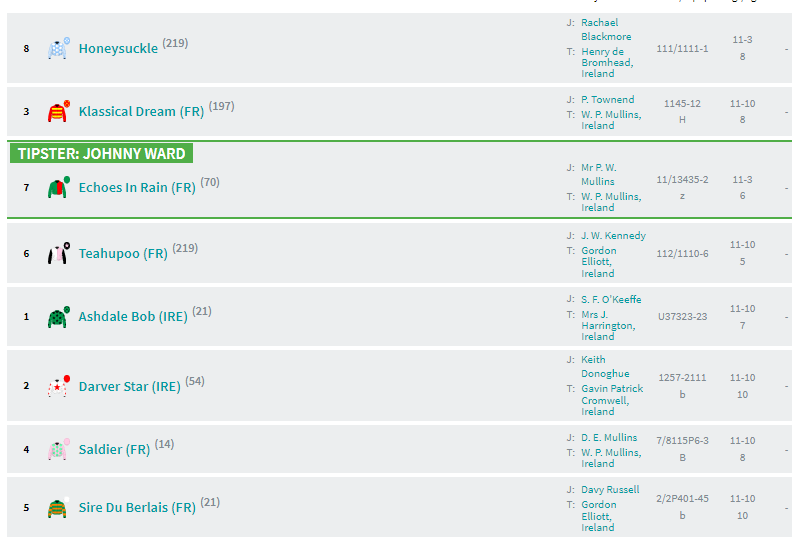Click Honeysuckle's light blue jockey silks icon

[59, 48]
